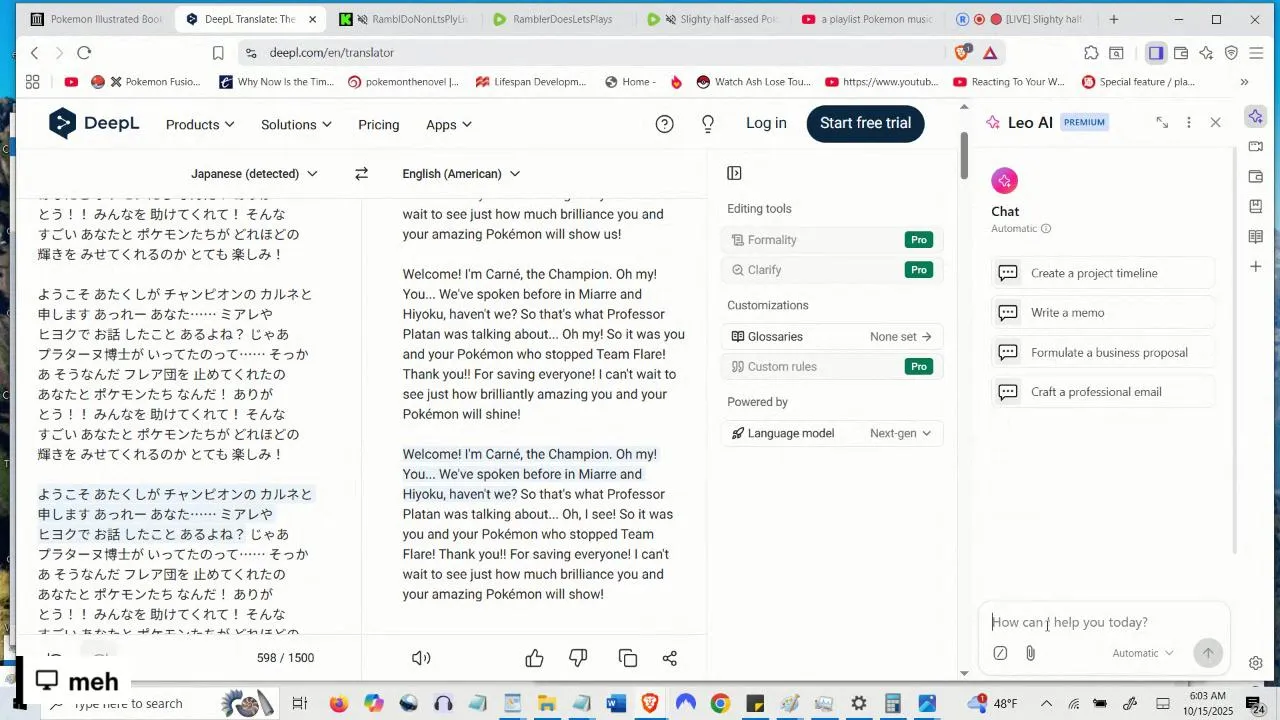Select Craft a professional email suggestion

(x=1102, y=392)
